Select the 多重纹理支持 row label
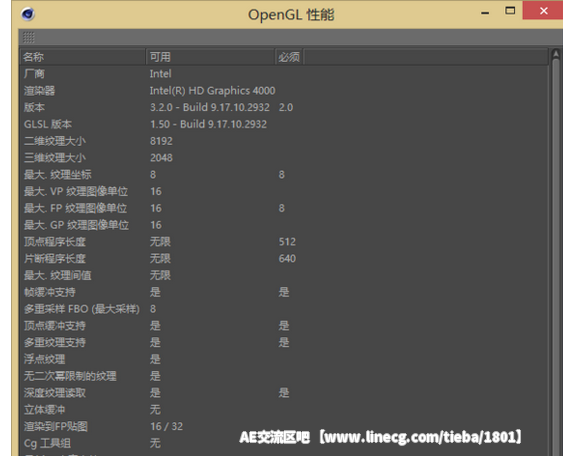The width and height of the screenshot is (563, 456). pos(55,343)
